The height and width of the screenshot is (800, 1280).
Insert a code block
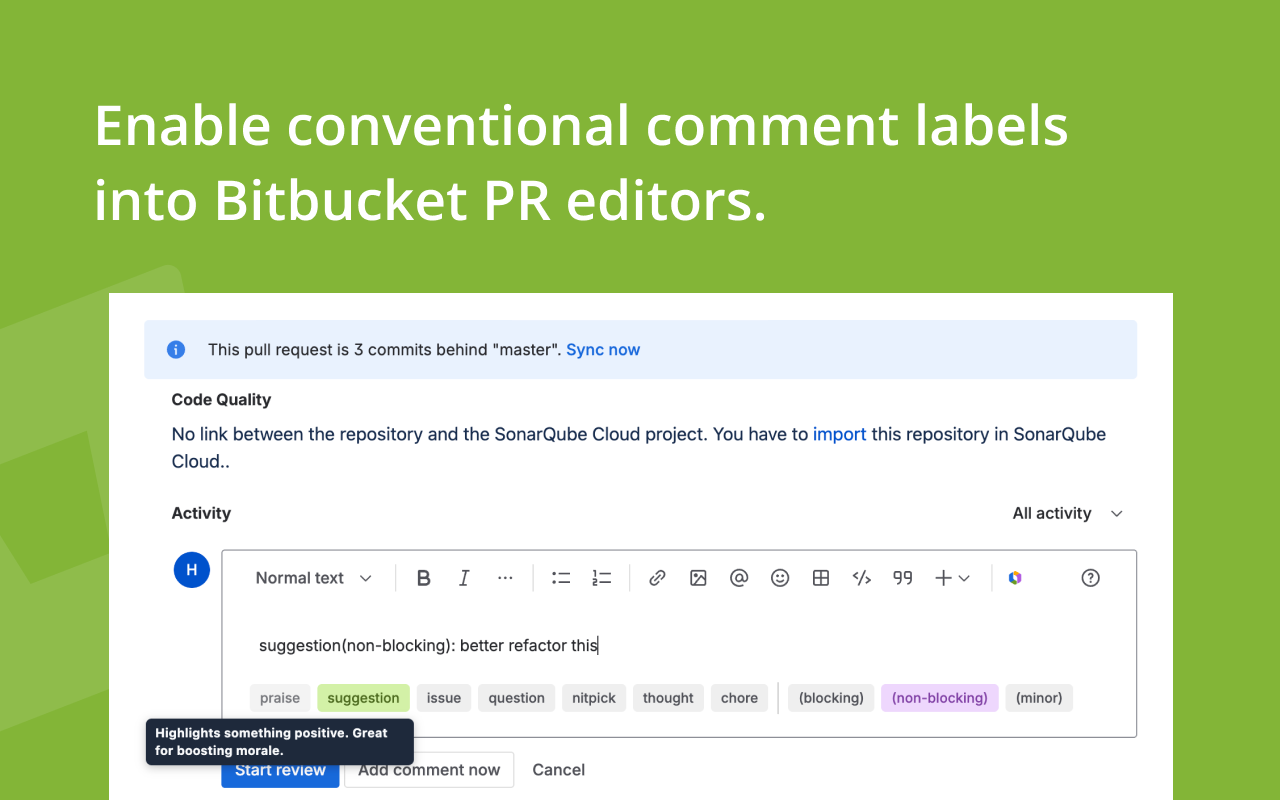(x=861, y=577)
